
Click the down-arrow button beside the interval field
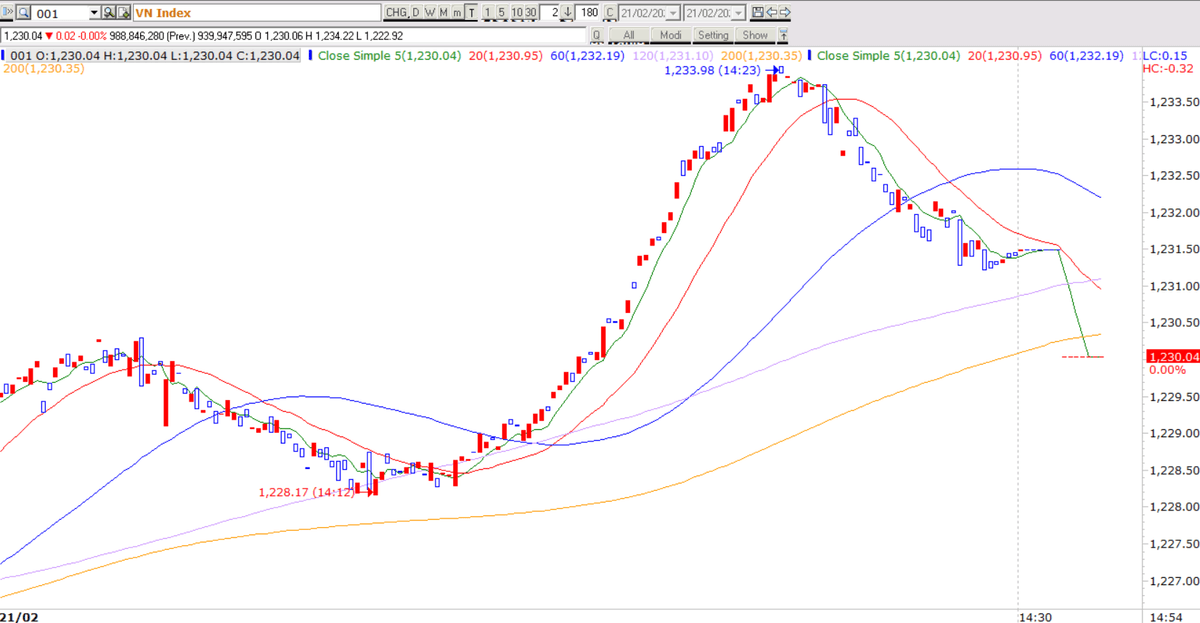pyautogui.click(x=567, y=13)
